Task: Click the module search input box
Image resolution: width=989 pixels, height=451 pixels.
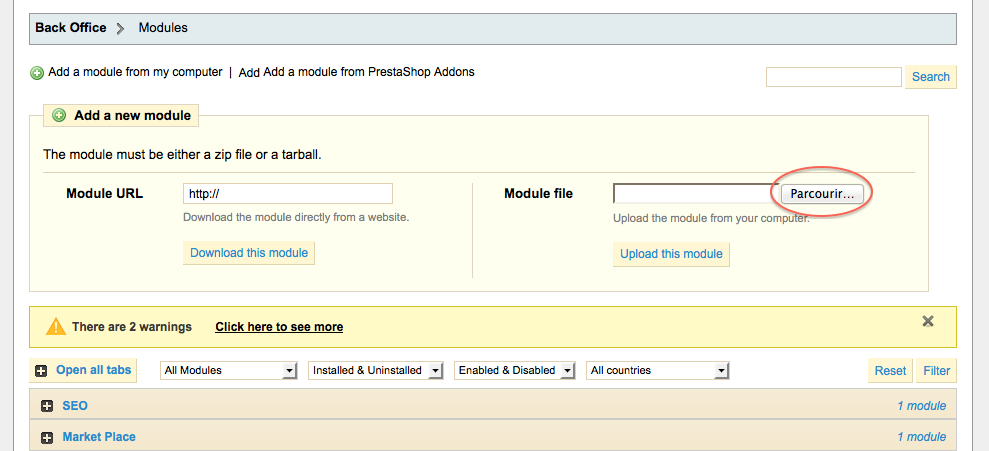Action: click(x=834, y=77)
